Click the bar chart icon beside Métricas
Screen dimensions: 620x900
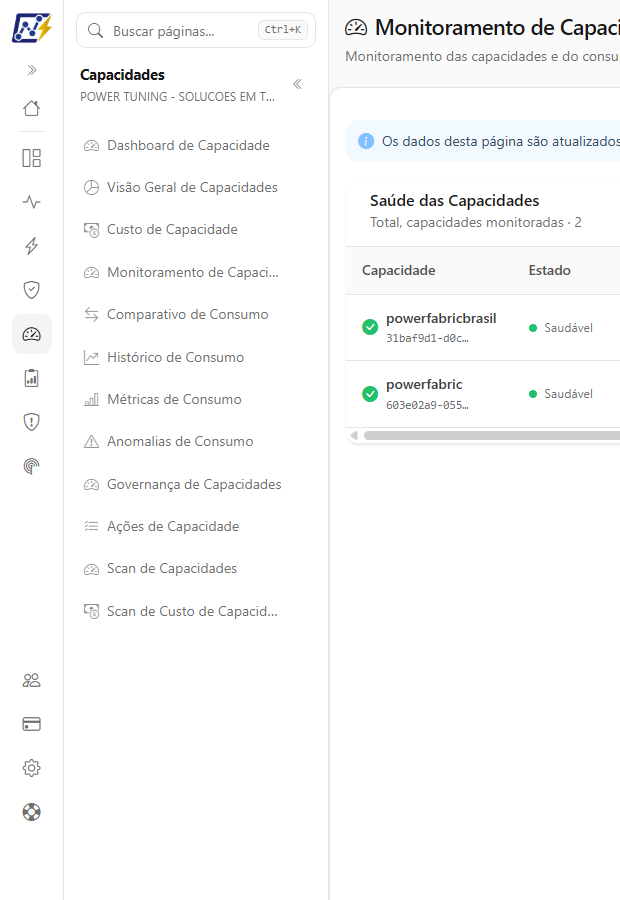[91, 399]
